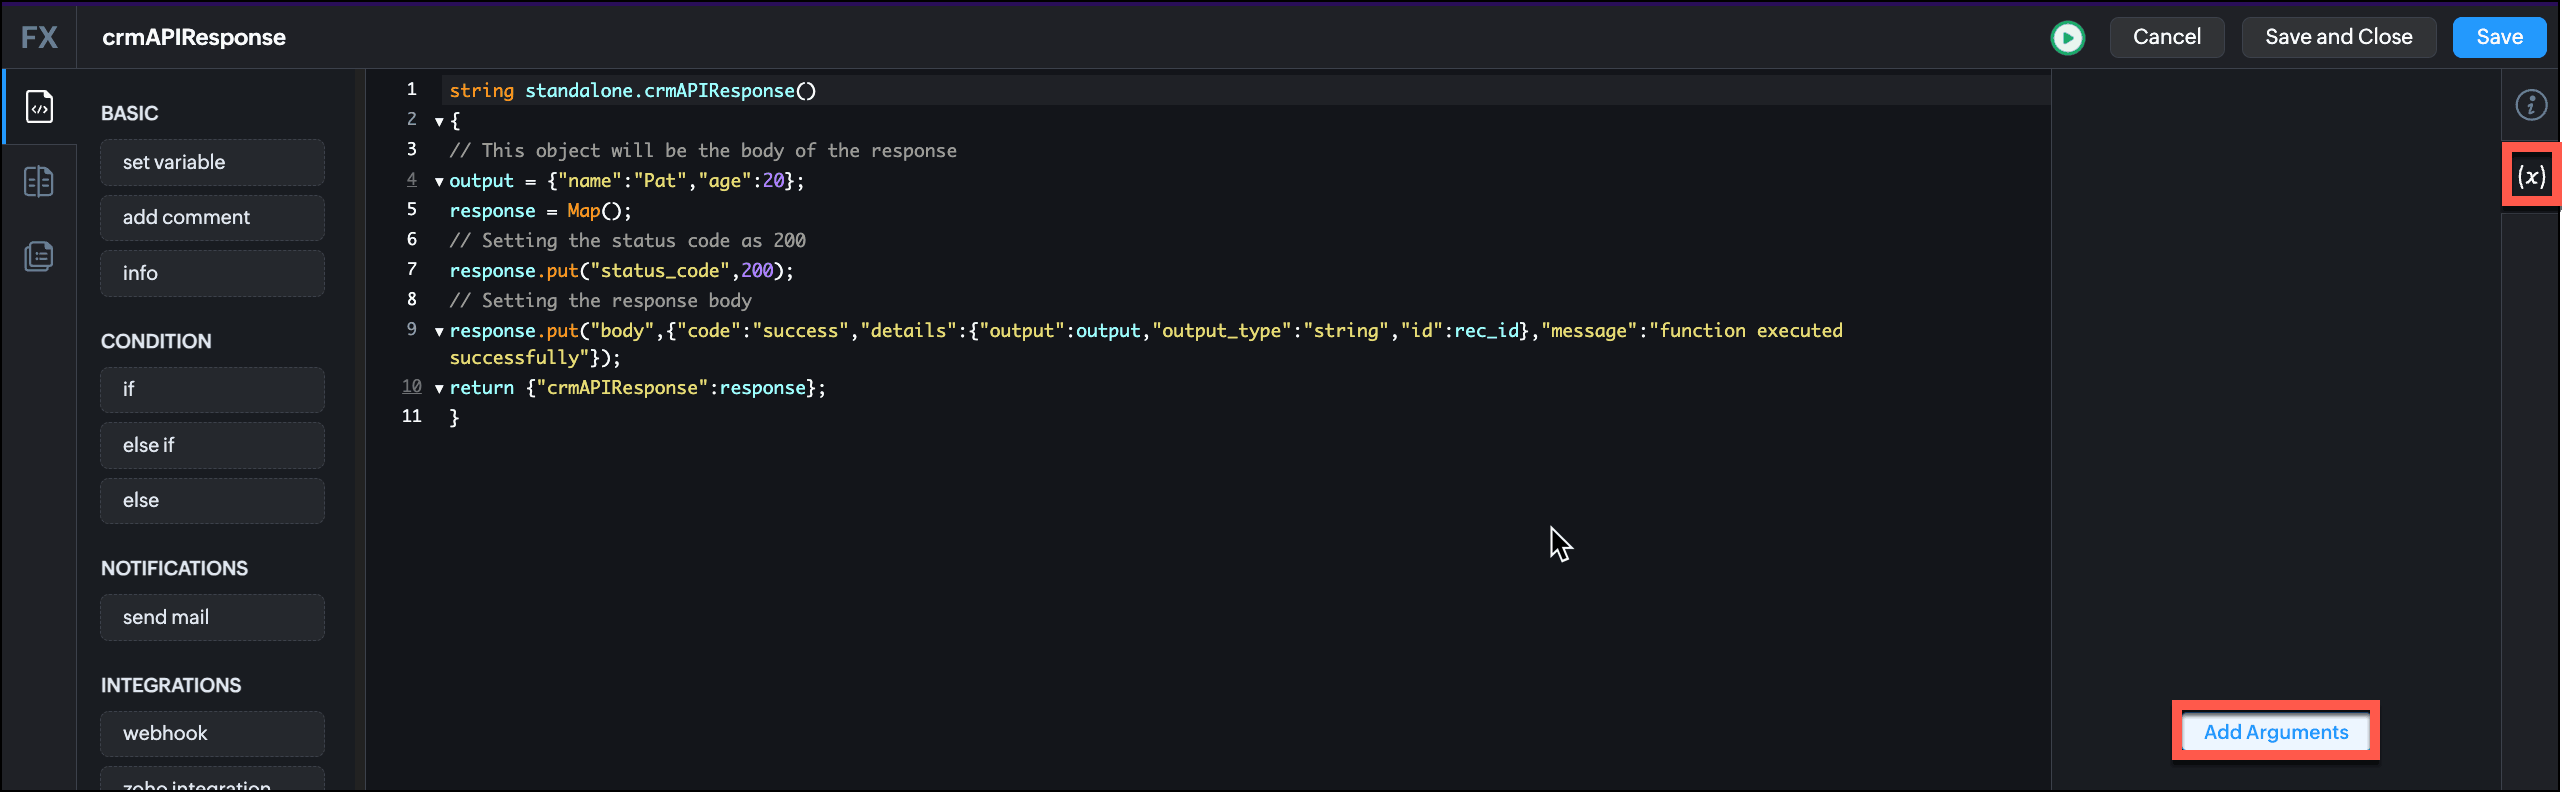Click the Save button
The height and width of the screenshot is (792, 2562).
(2498, 38)
